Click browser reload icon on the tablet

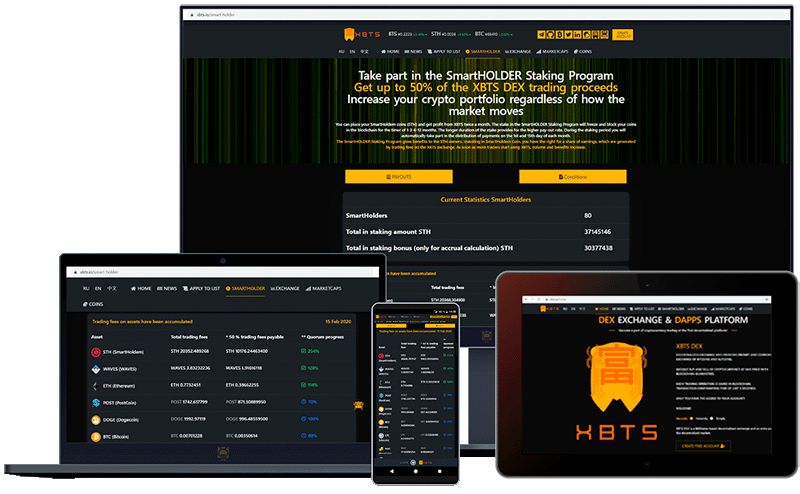539,300
